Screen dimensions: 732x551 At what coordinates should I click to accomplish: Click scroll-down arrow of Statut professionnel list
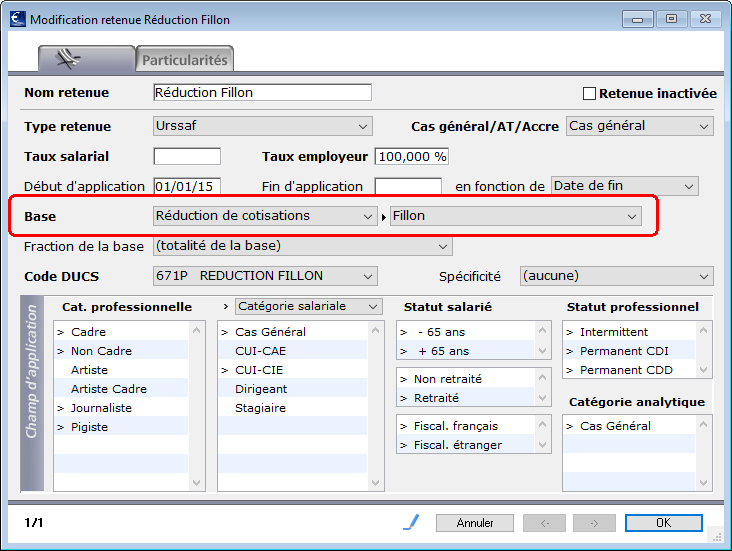704,370
